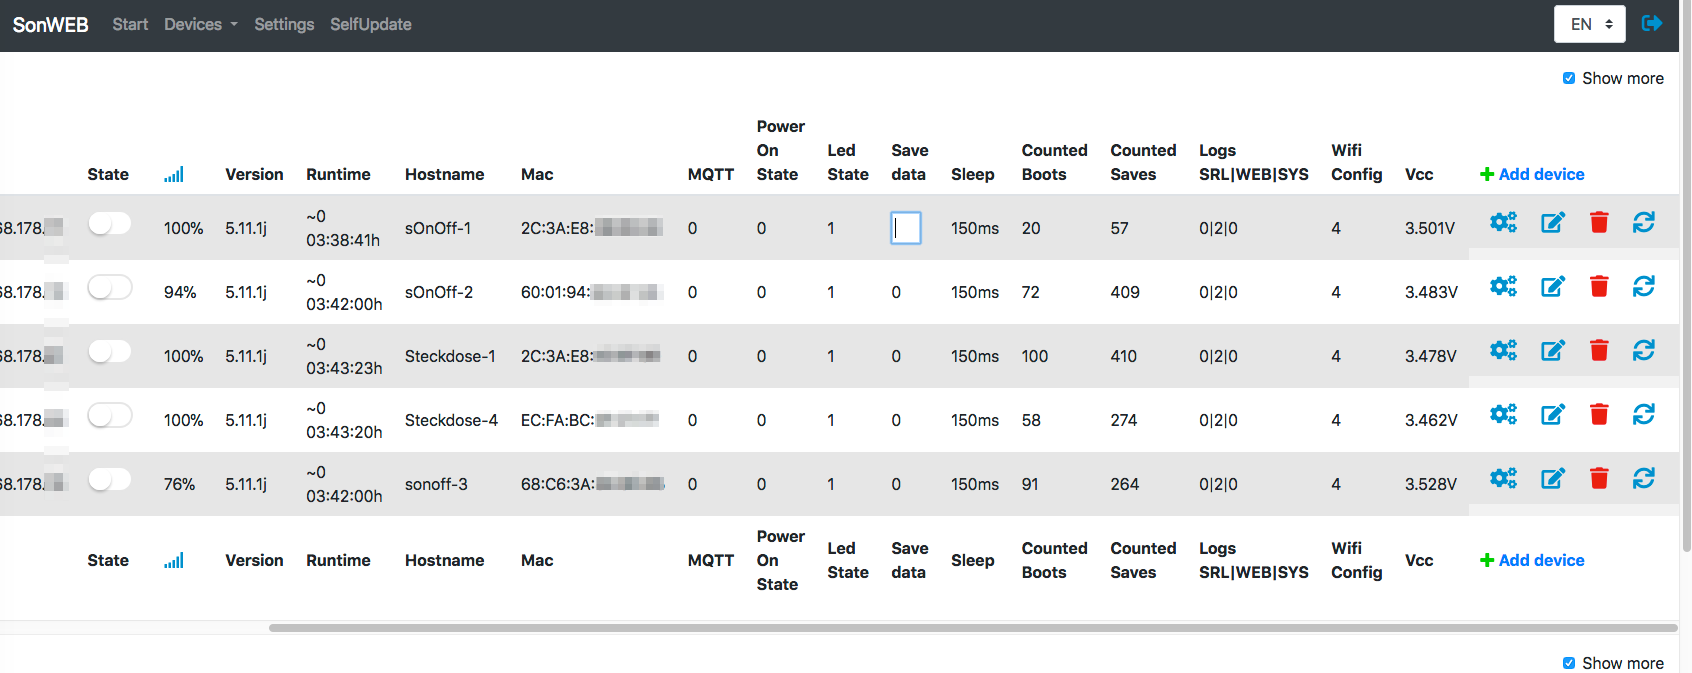Click the Mac address starting EC:FA:BC

(589, 420)
